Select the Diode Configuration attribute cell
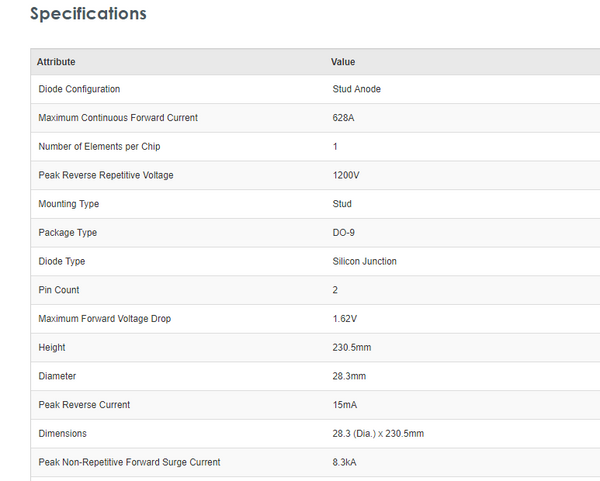 pyautogui.click(x=79, y=89)
